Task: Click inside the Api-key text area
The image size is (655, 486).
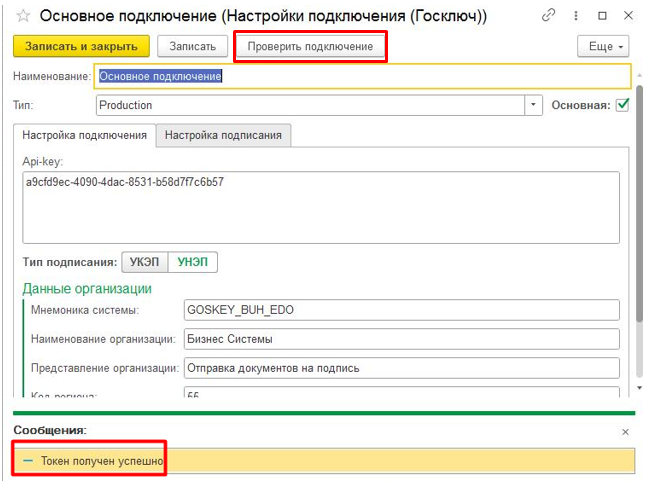Action: (x=321, y=208)
